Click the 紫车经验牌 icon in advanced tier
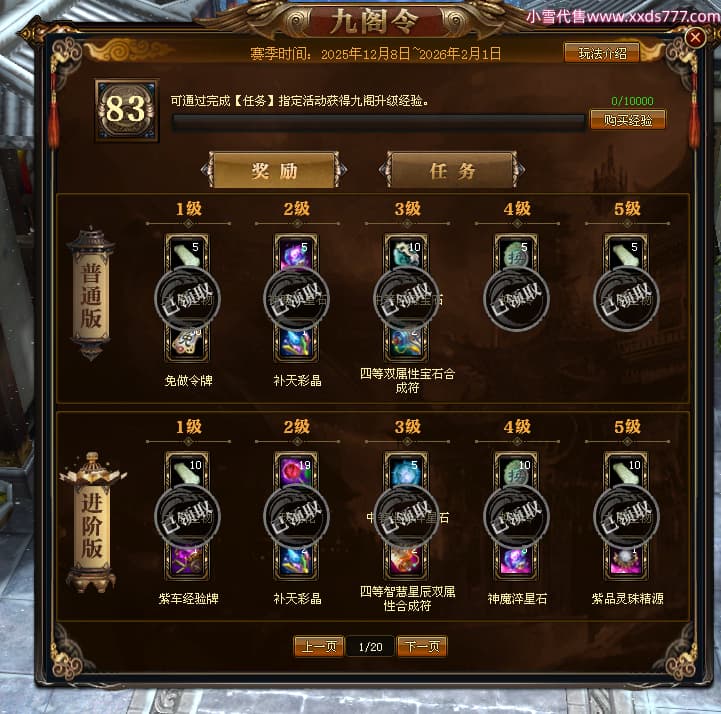The image size is (721, 714). click(187, 561)
